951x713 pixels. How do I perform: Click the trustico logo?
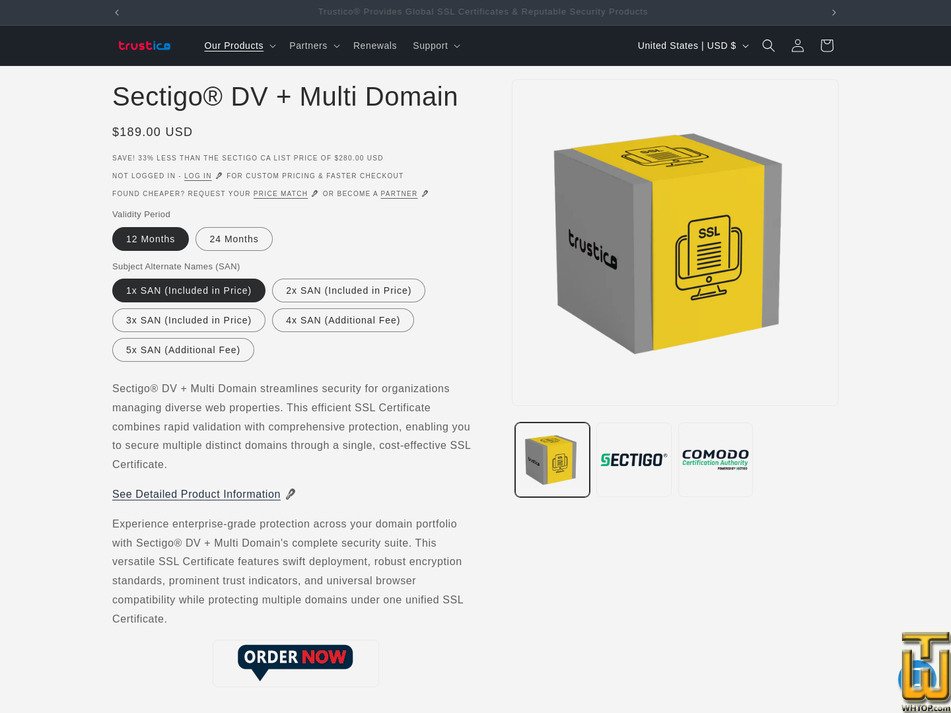[x=143, y=45]
